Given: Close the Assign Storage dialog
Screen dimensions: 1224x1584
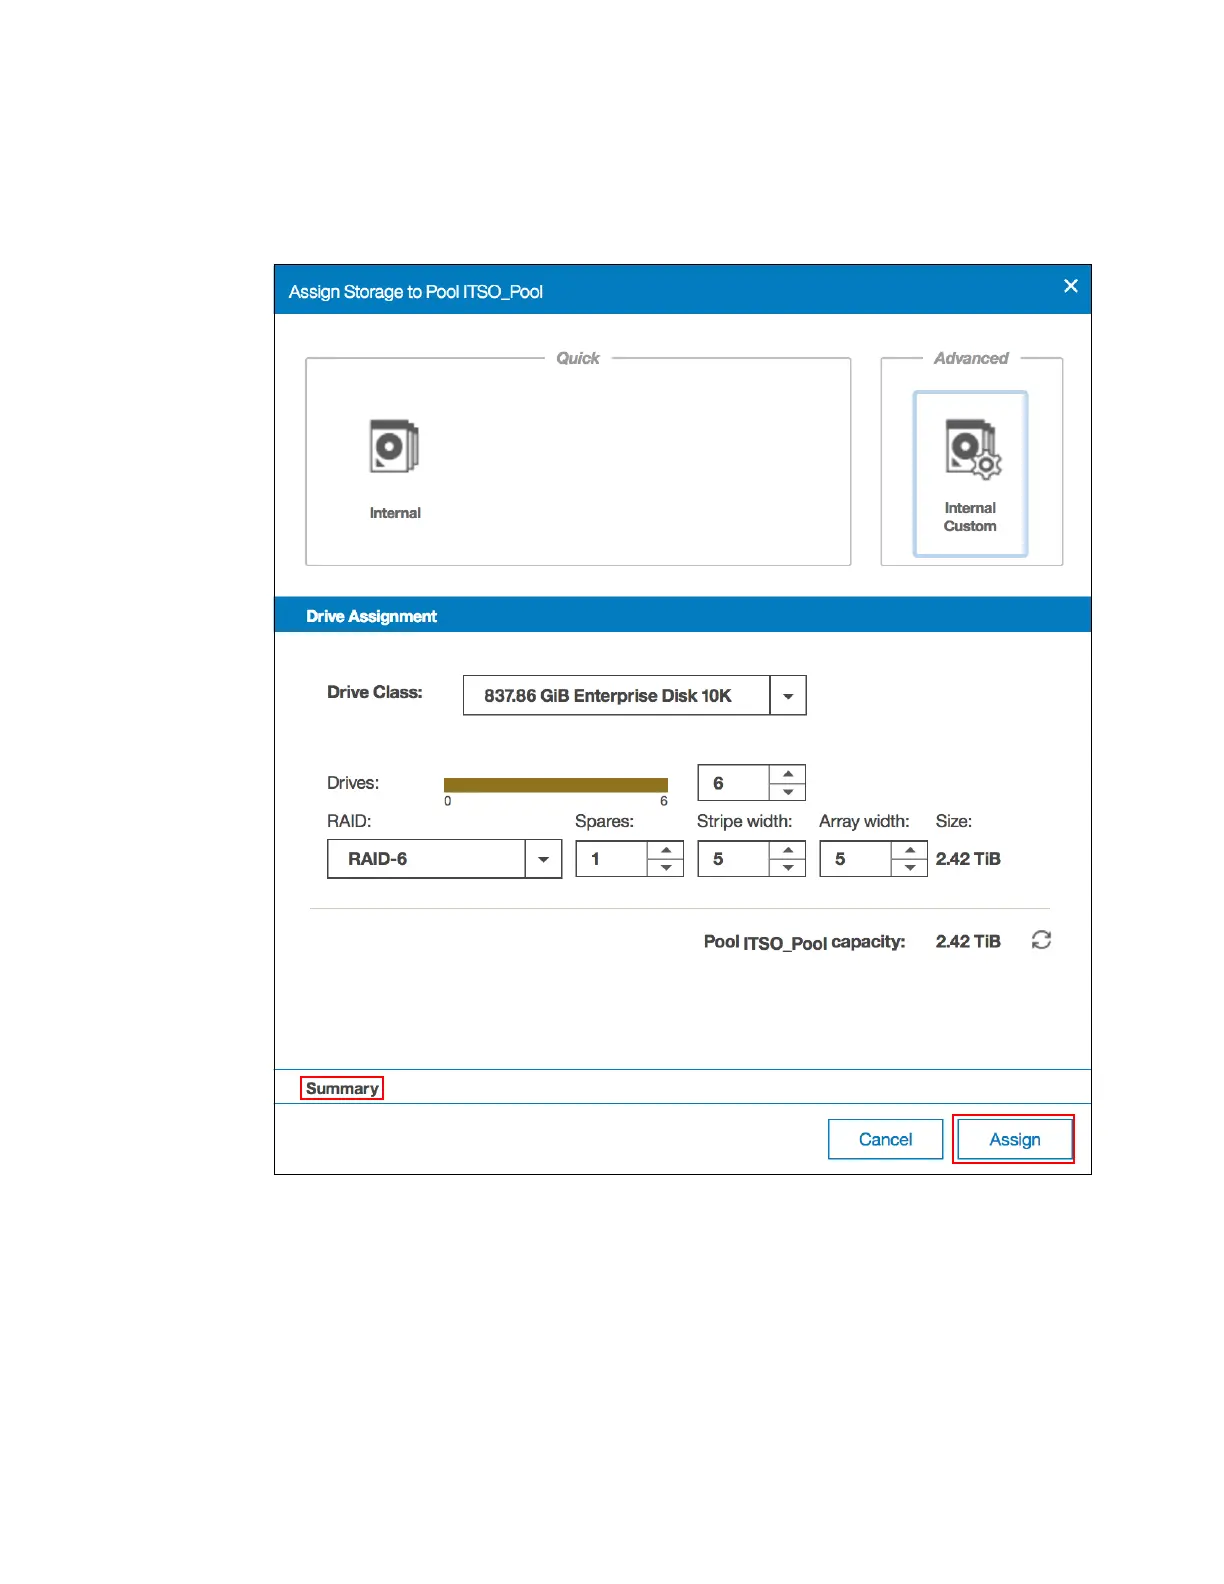Looking at the screenshot, I should (1070, 286).
